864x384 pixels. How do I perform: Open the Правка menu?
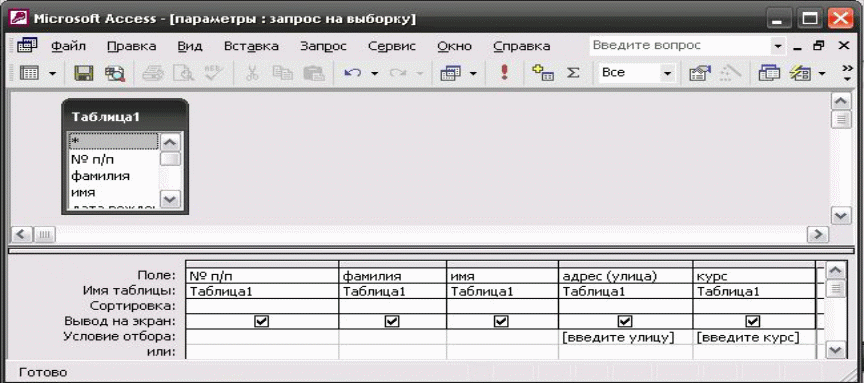click(x=132, y=46)
